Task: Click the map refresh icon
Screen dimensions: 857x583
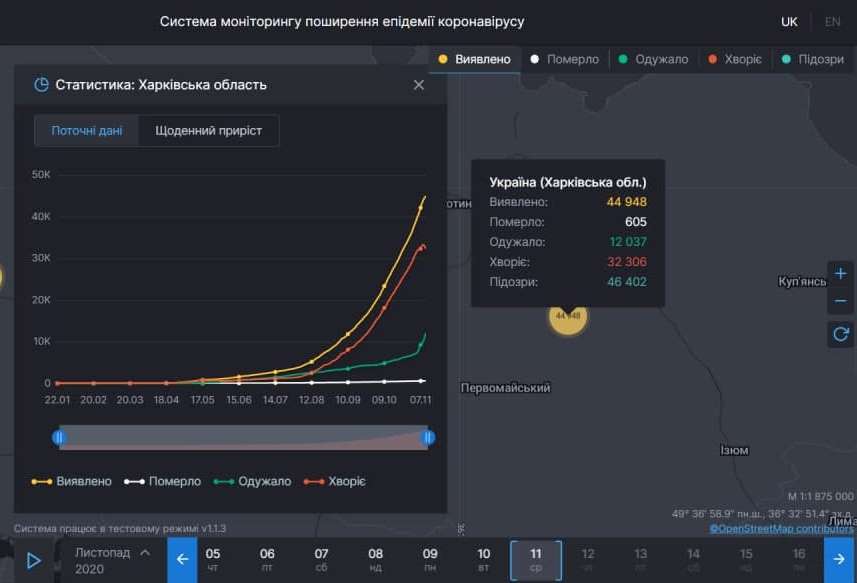Action: pyautogui.click(x=840, y=333)
